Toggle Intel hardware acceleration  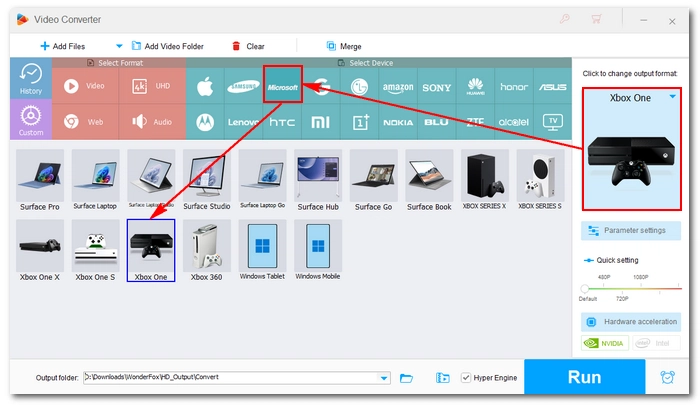pyautogui.click(x=656, y=343)
